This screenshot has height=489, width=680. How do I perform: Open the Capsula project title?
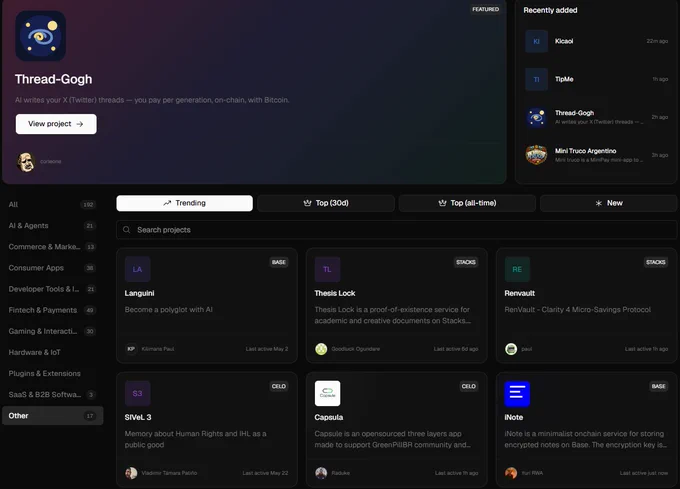pos(329,417)
